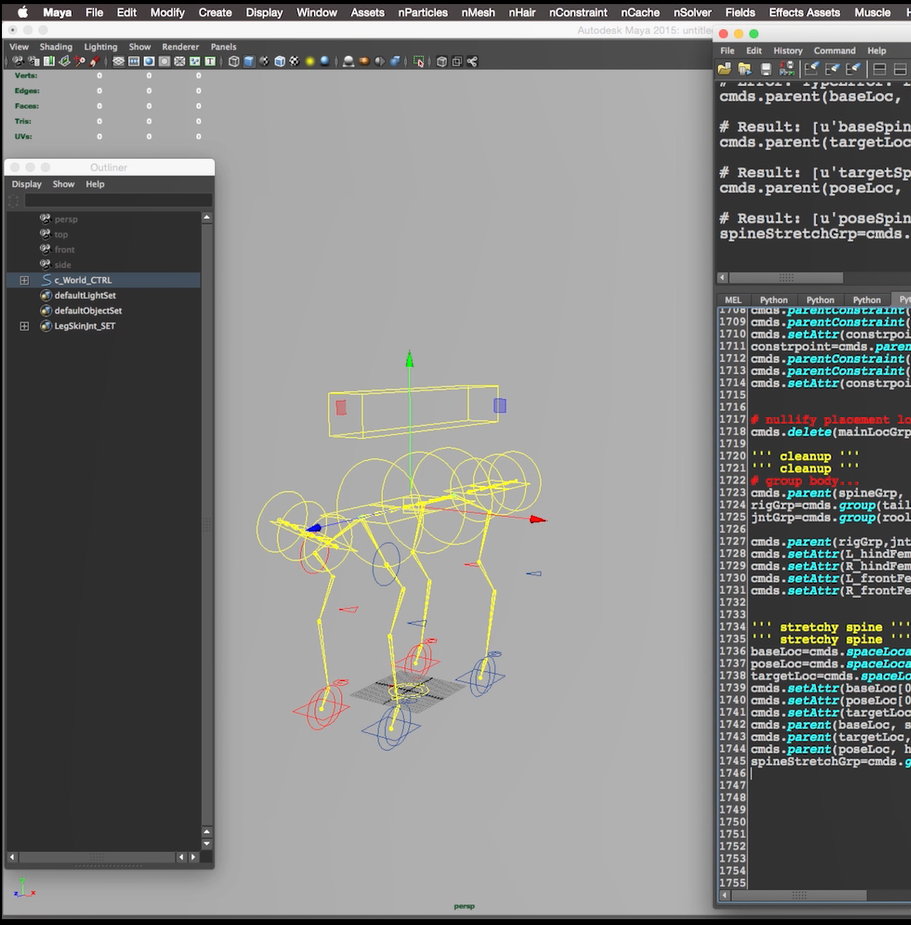Toggle the Gate Mask icon
Image resolution: width=911 pixels, height=925 pixels.
[x=165, y=61]
